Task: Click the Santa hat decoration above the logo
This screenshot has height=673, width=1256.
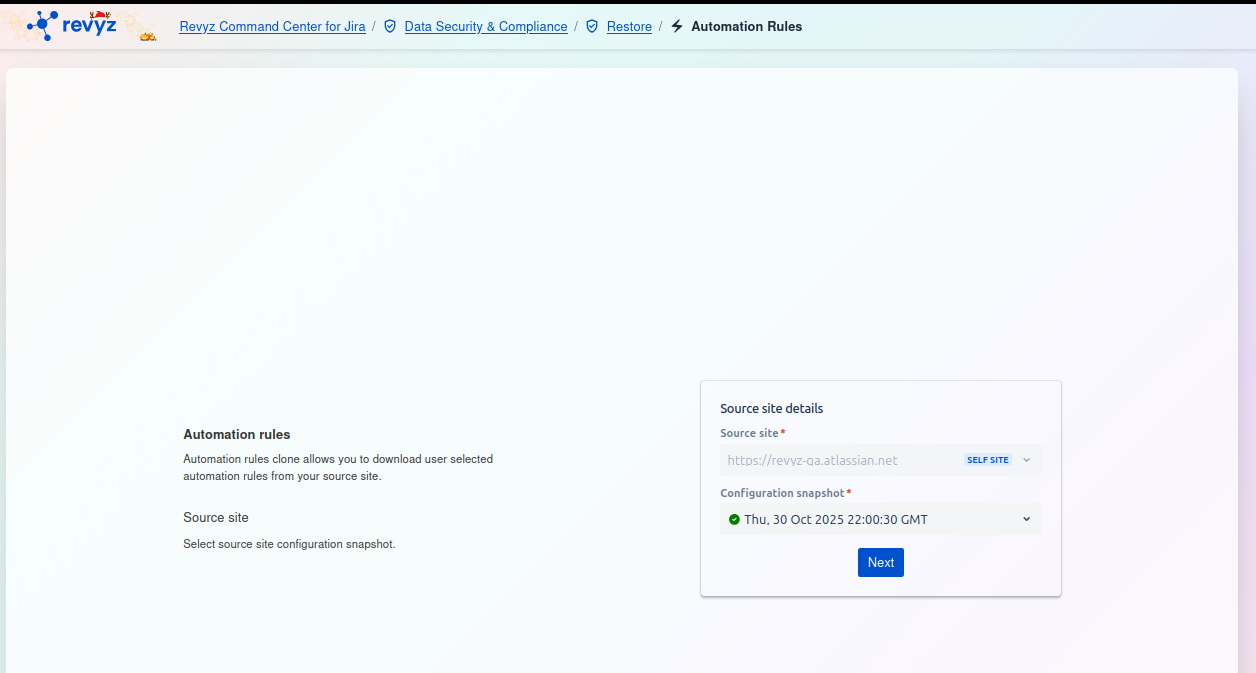Action: tap(98, 15)
